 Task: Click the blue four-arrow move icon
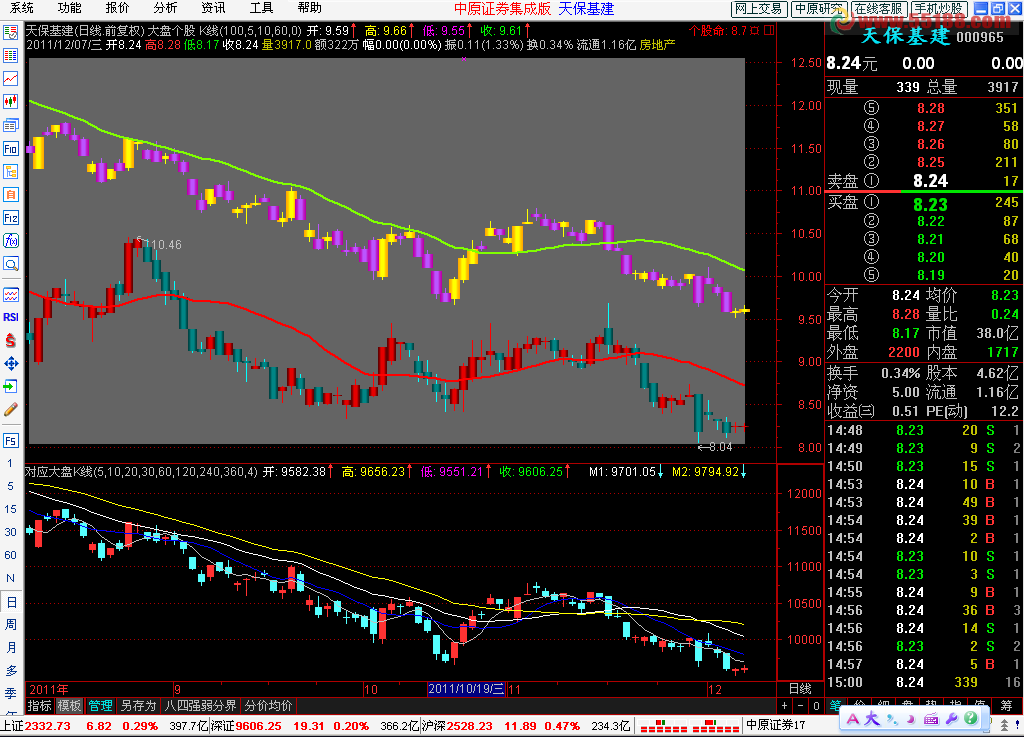coord(10,364)
